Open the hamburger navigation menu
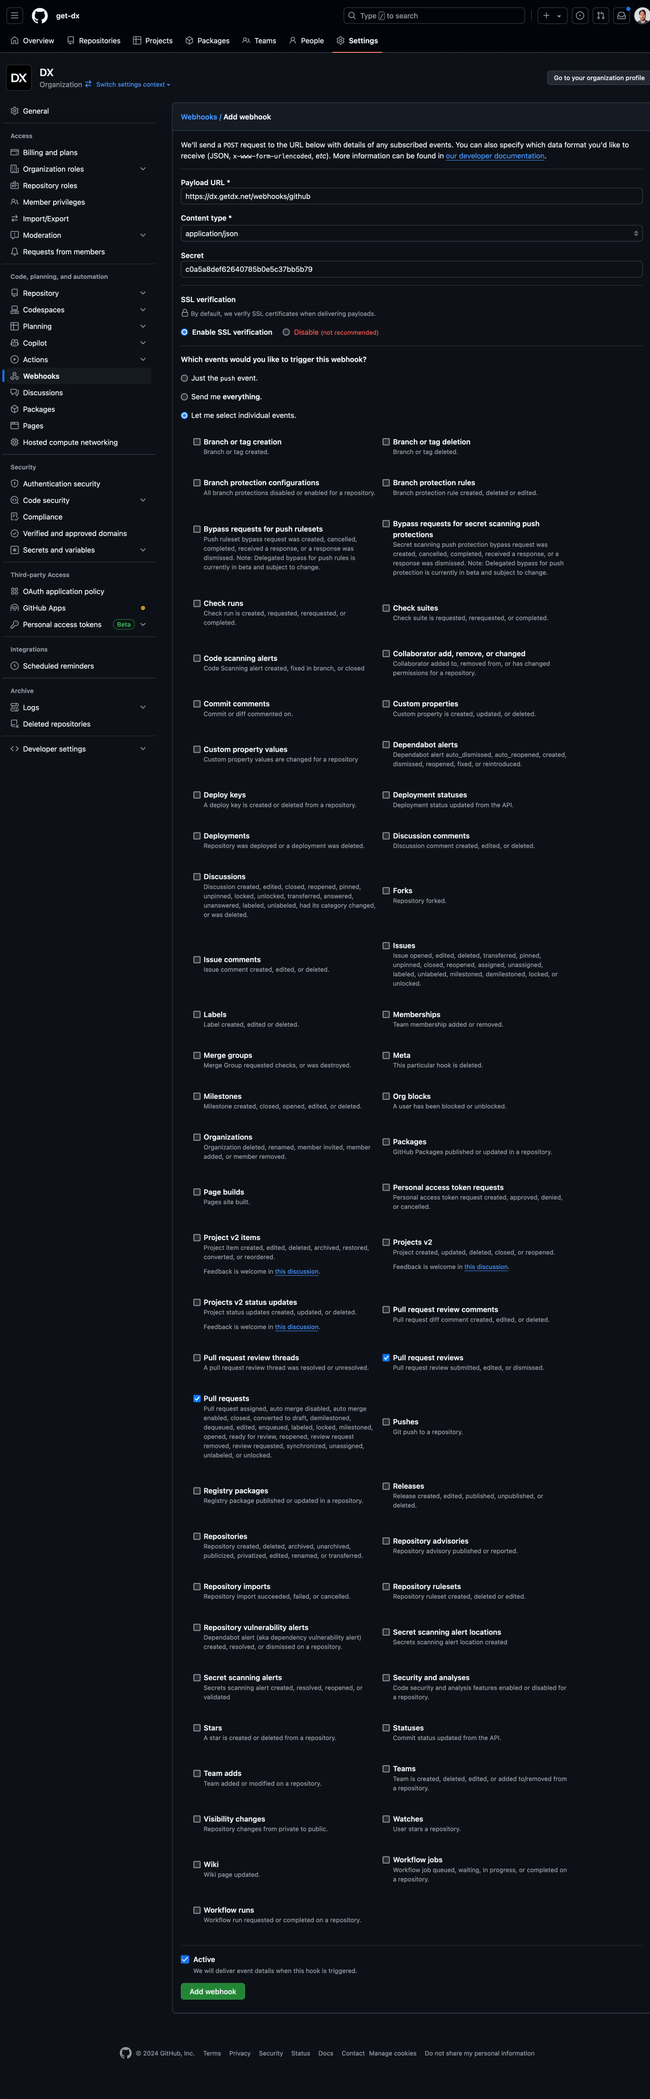The width and height of the screenshot is (650, 2099). 15,16
